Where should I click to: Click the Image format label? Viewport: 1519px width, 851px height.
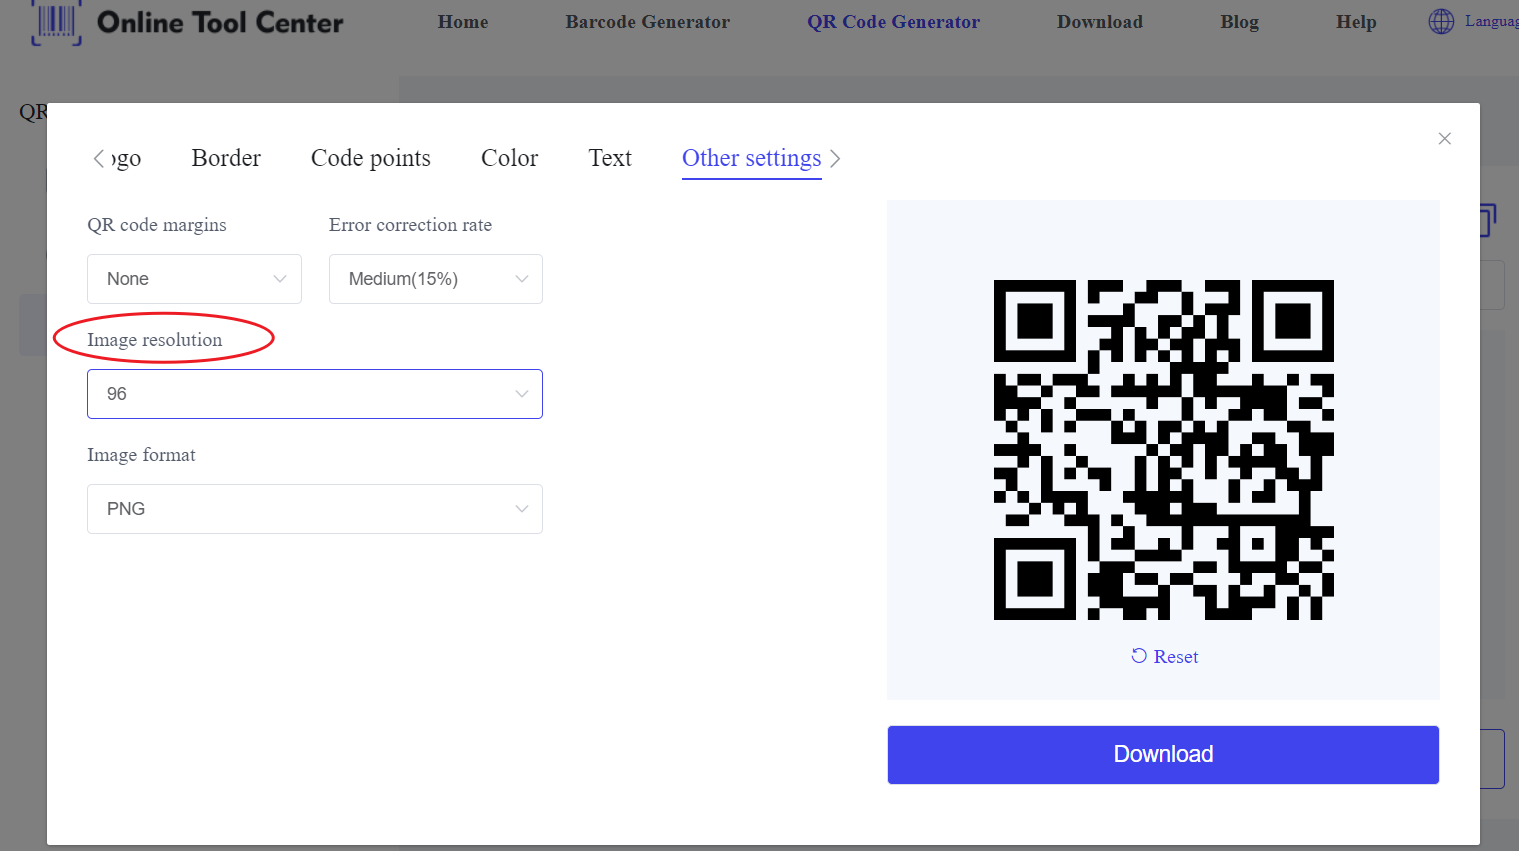(141, 455)
